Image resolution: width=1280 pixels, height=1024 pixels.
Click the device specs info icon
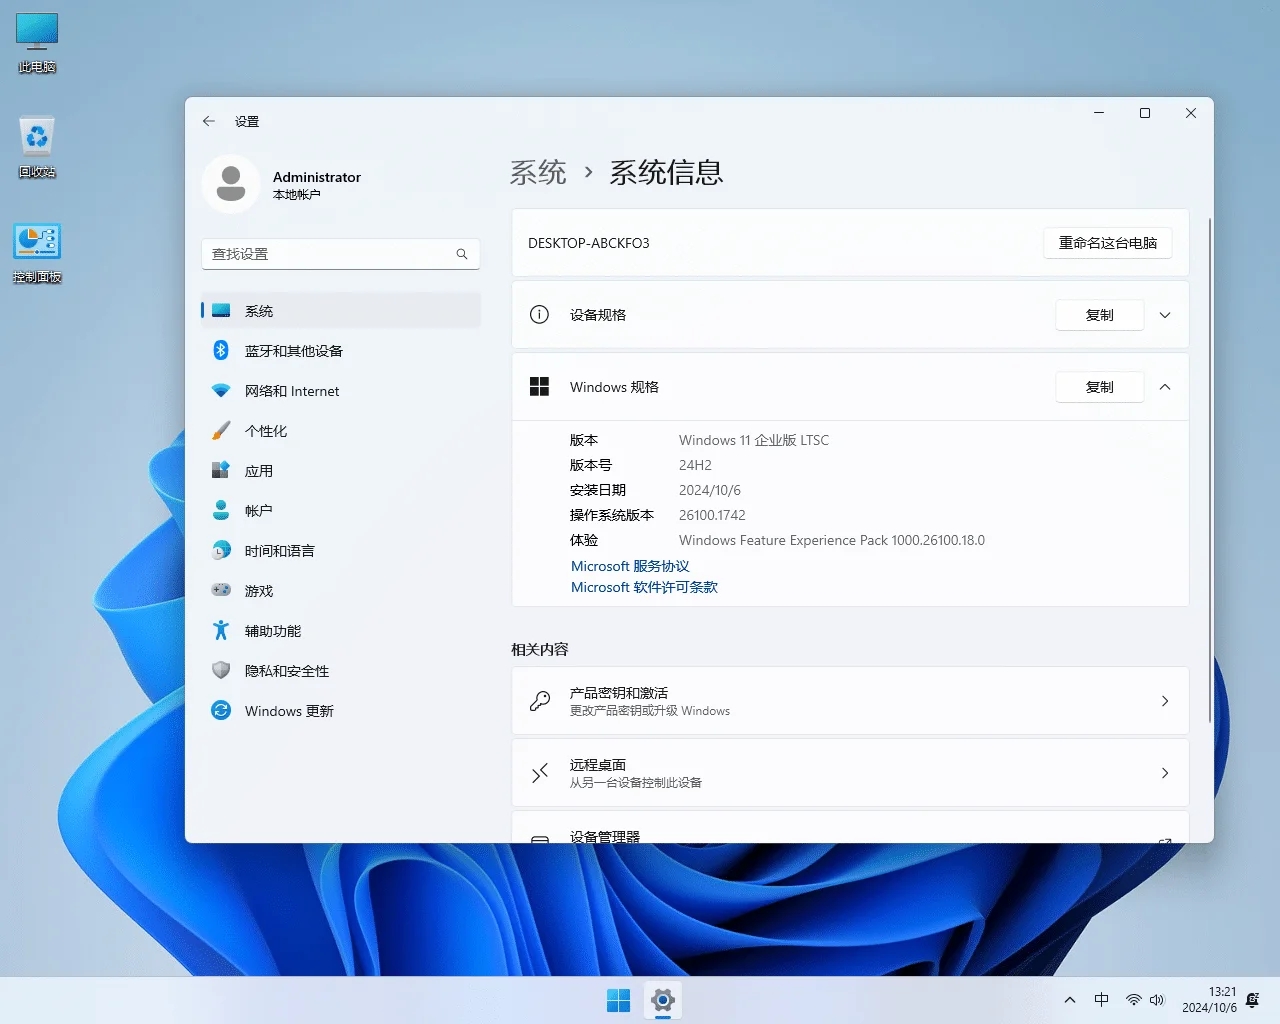coord(539,315)
